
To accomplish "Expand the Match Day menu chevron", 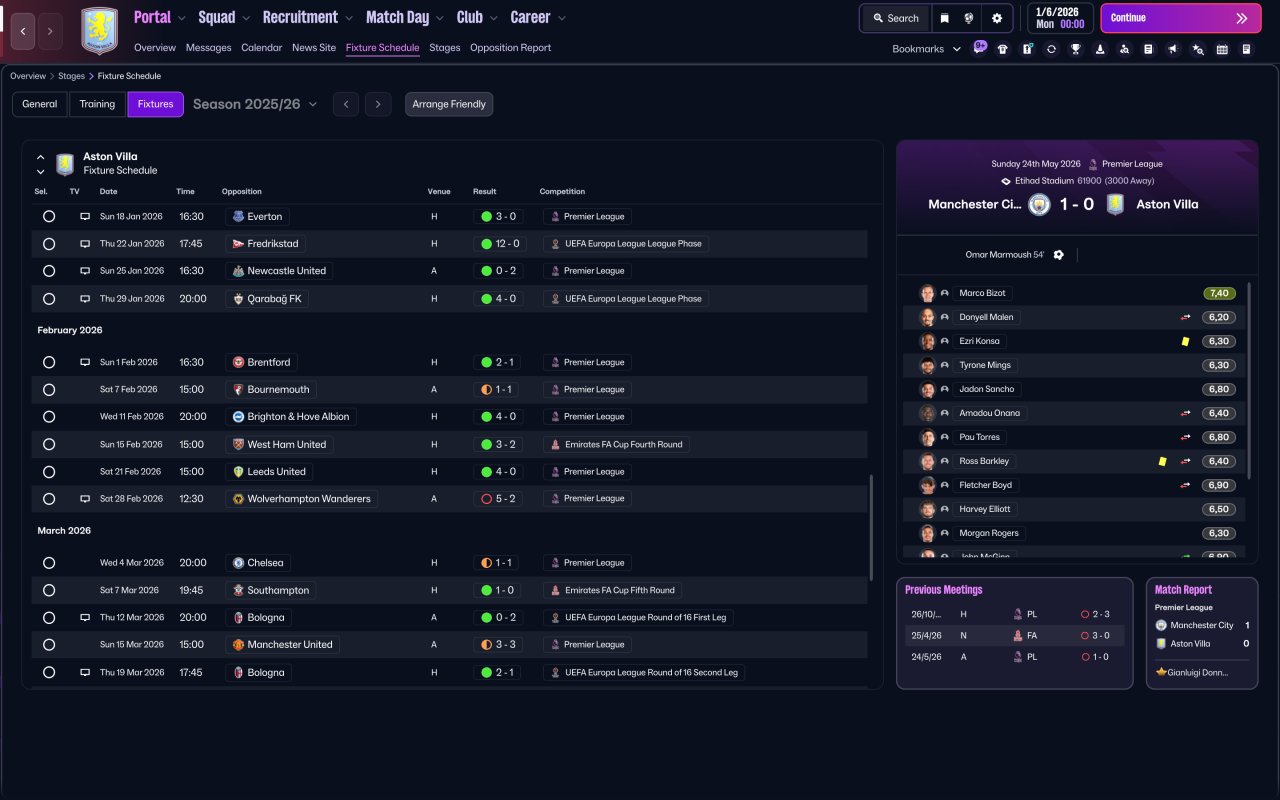I will pyautogui.click(x=440, y=18).
